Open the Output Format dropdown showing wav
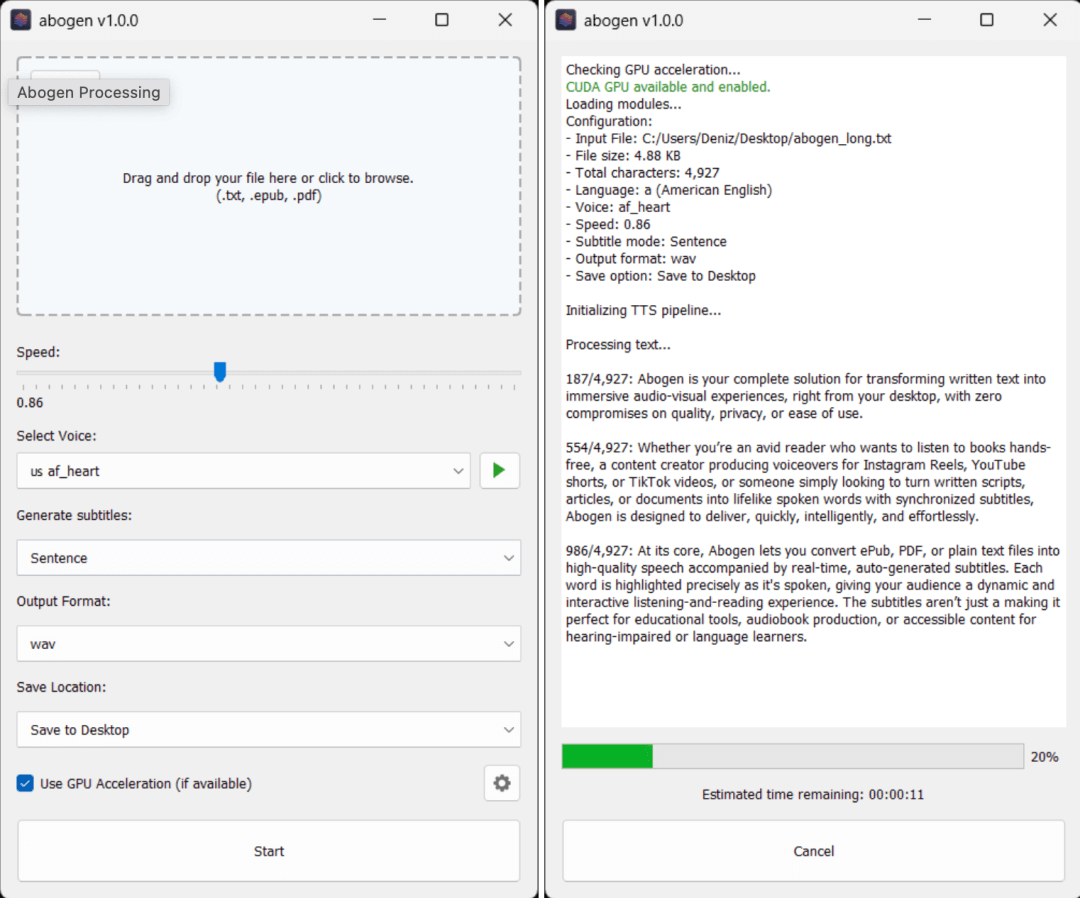The image size is (1080, 898). pyautogui.click(x=268, y=644)
